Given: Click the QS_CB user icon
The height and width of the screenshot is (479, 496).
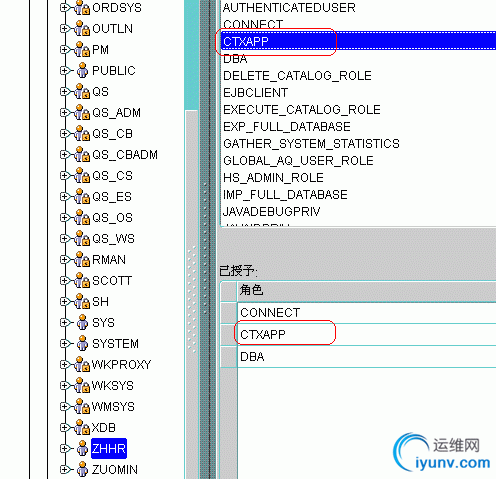Looking at the screenshot, I should click(82, 134).
